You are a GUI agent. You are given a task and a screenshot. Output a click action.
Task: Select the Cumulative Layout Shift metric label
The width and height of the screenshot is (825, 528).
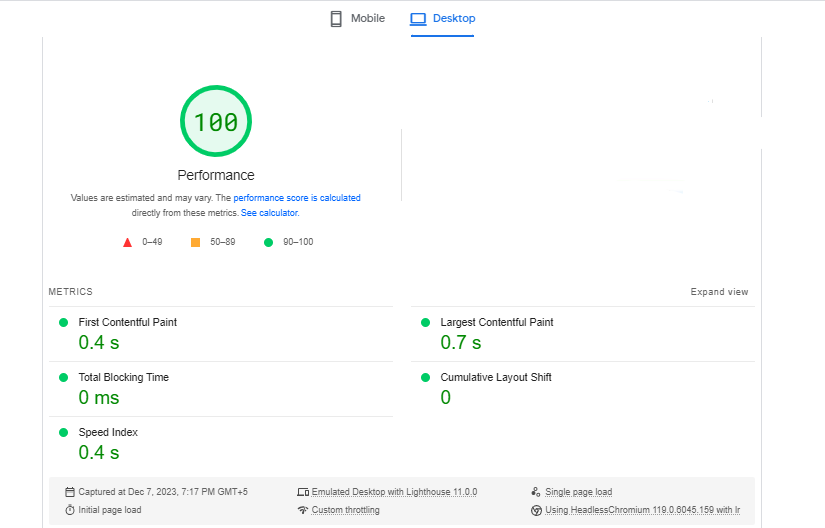click(495, 377)
